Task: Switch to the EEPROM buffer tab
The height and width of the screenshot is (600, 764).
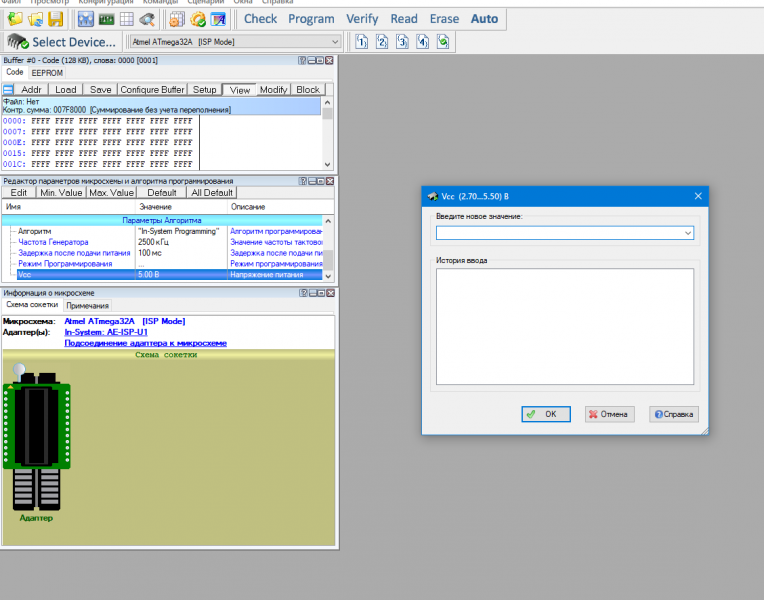Action: [x=47, y=73]
